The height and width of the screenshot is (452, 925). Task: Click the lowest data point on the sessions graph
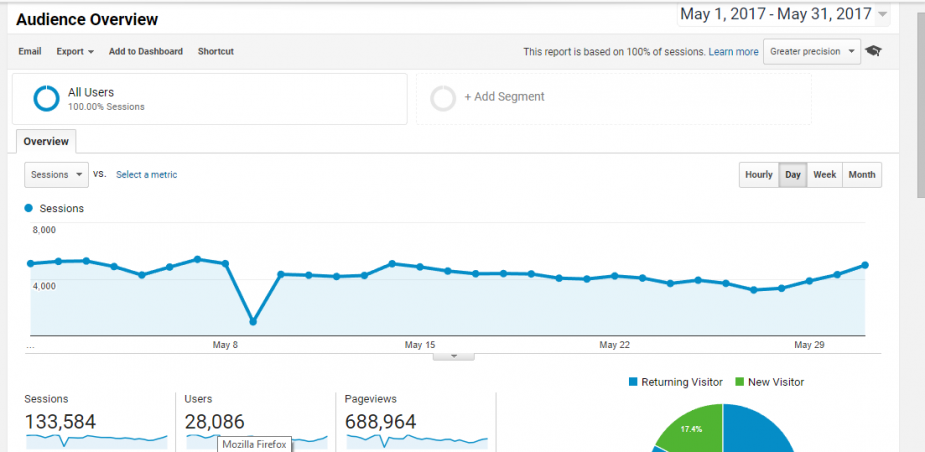(x=253, y=322)
